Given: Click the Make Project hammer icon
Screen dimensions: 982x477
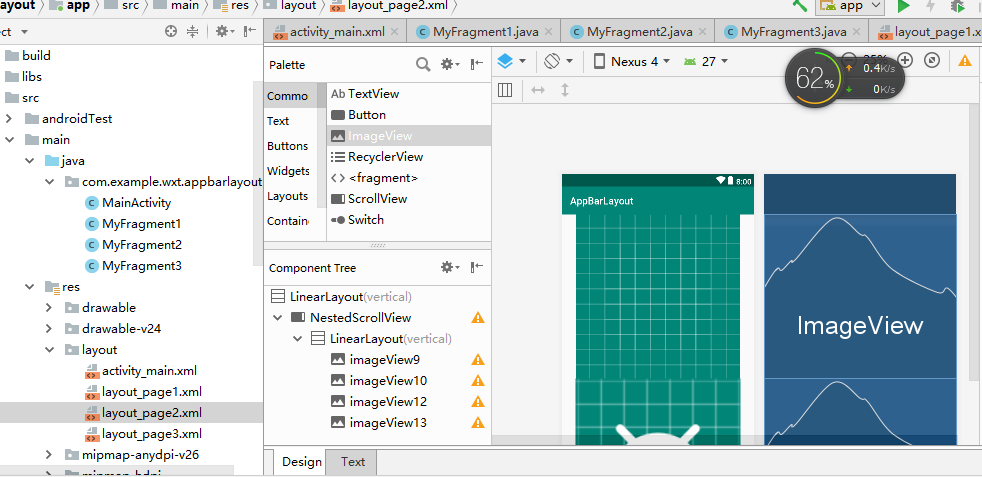Looking at the screenshot, I should pyautogui.click(x=799, y=5).
